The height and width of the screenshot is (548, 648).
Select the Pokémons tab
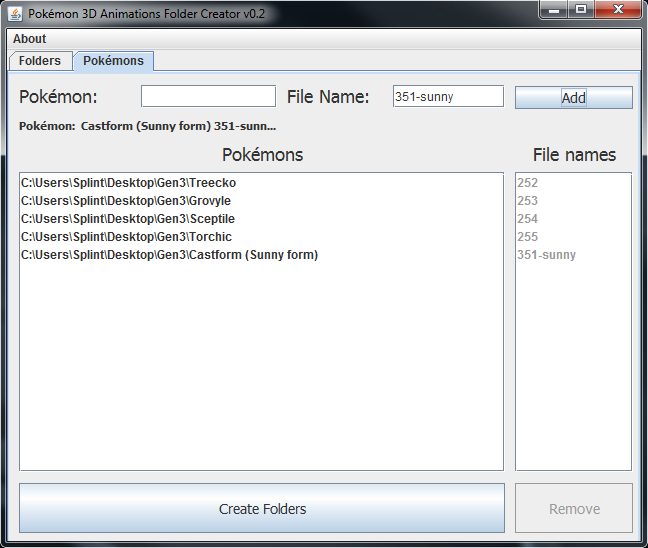coord(113,61)
